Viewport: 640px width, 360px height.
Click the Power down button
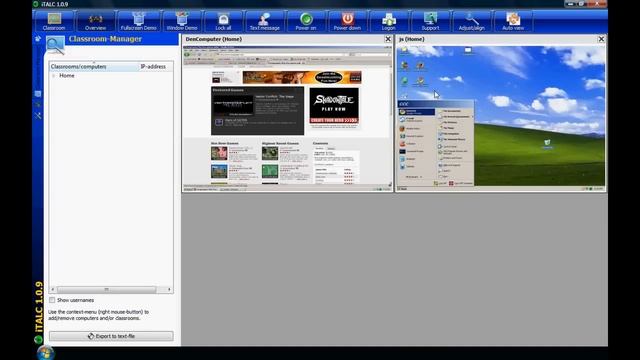(347, 21)
